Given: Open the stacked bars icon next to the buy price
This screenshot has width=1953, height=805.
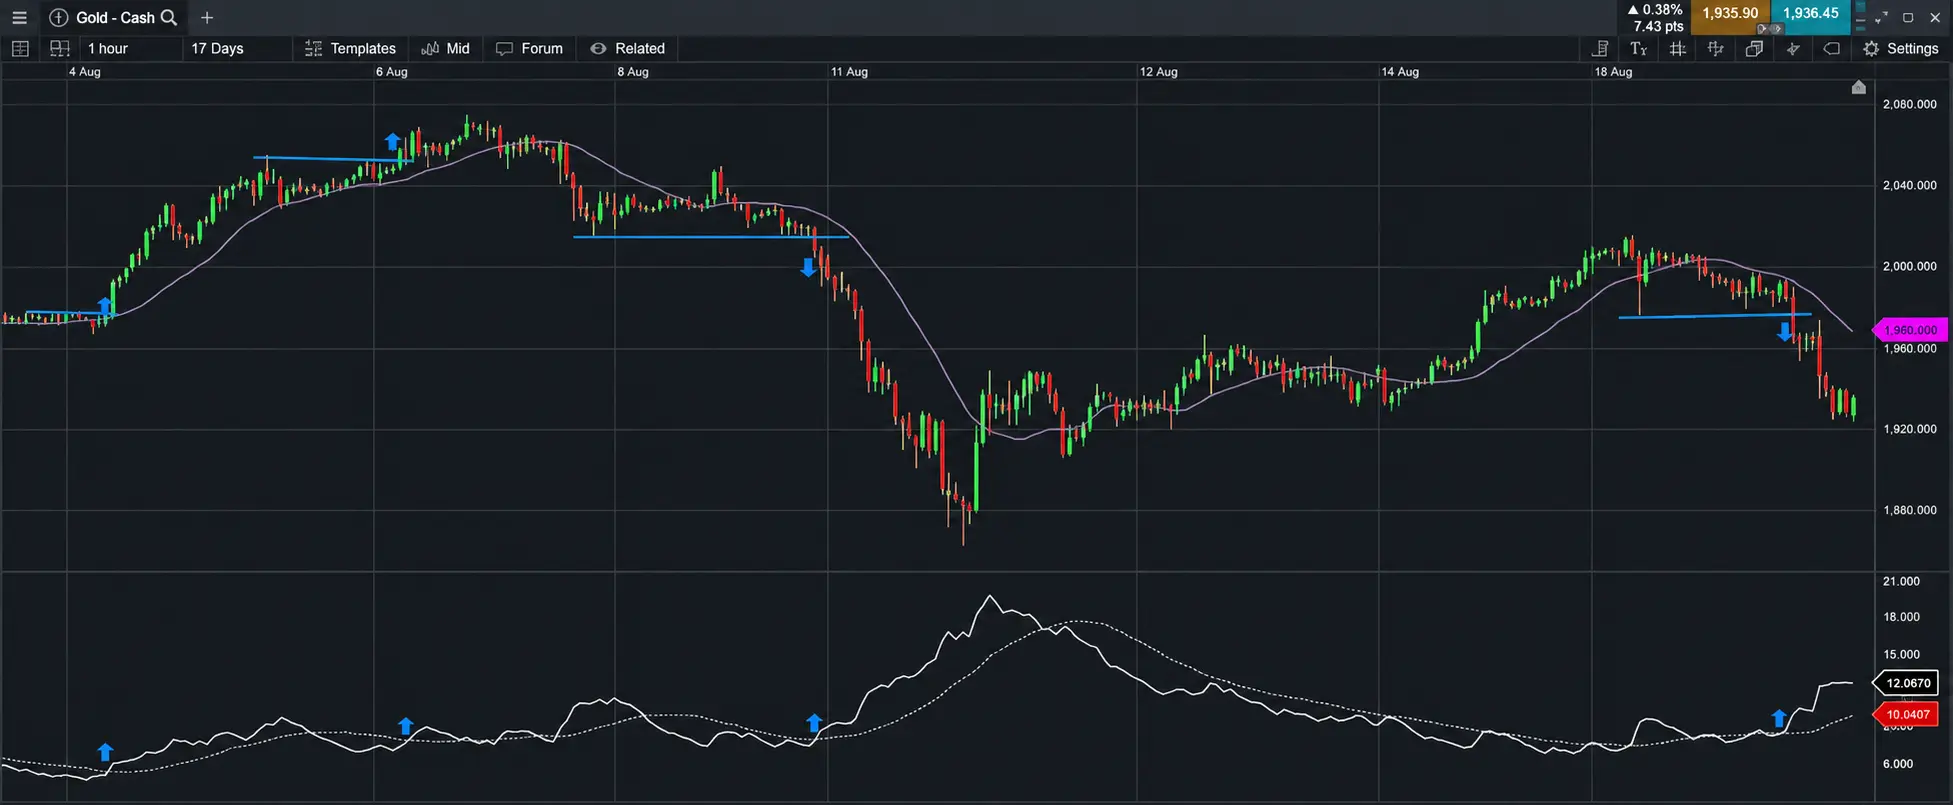Looking at the screenshot, I should coord(1860,18).
